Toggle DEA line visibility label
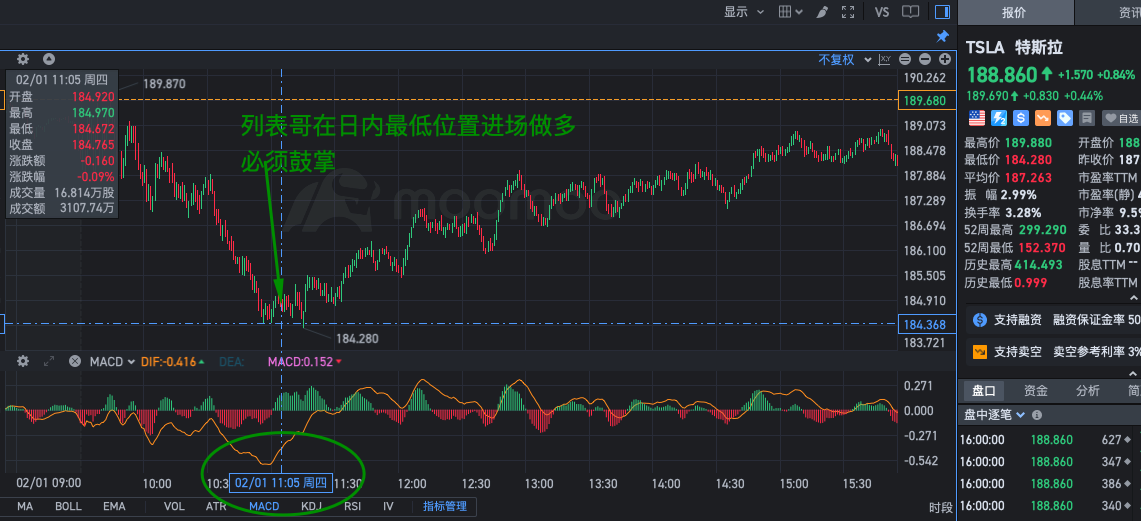Viewport: 1141px width, 521px height. click(231, 361)
